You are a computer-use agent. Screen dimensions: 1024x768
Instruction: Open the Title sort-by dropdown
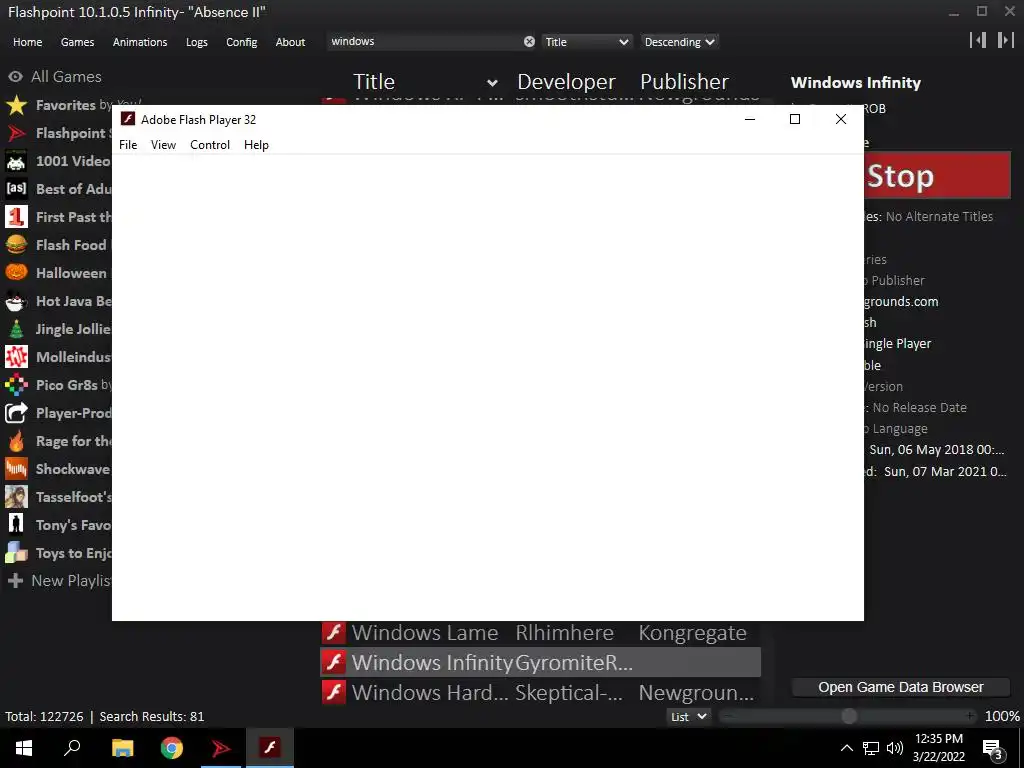pyautogui.click(x=586, y=42)
